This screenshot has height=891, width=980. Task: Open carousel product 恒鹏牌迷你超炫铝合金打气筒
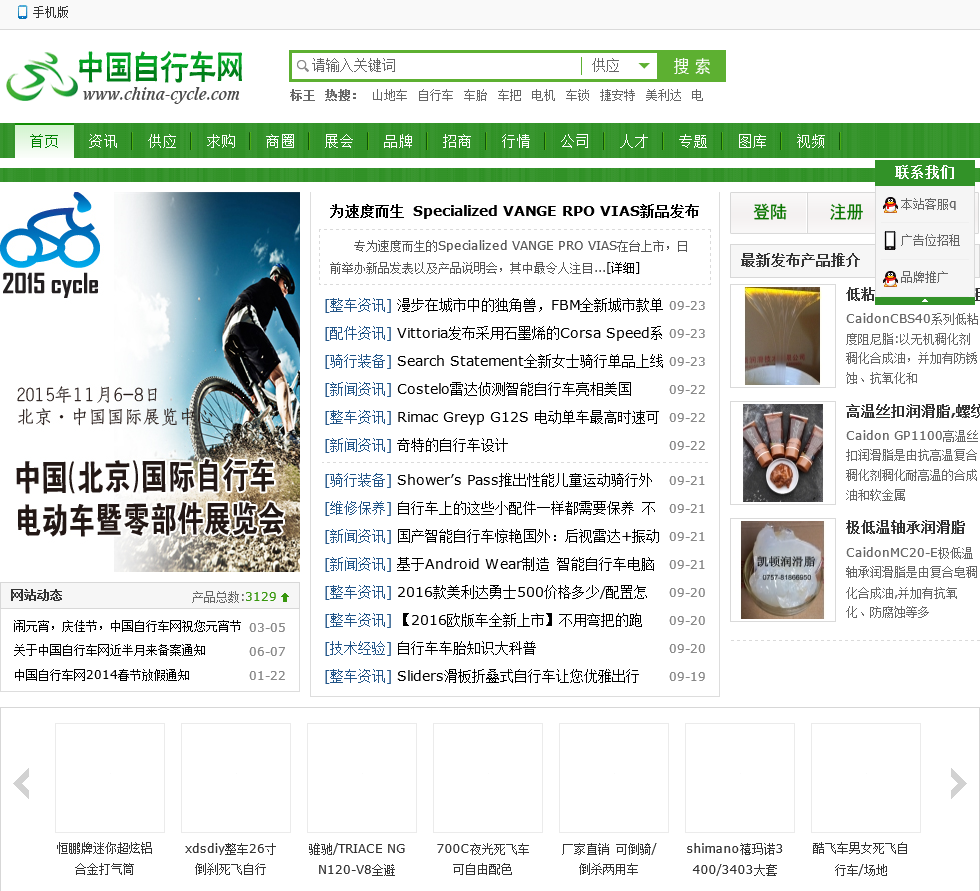[104, 859]
